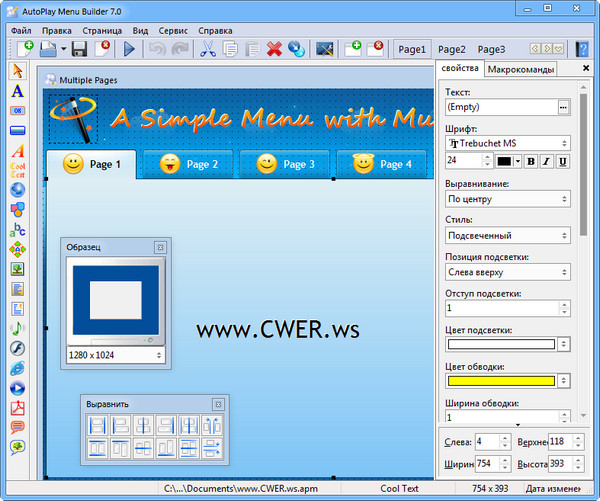Select the blue letter A text tool
This screenshot has width=600, height=501.
click(x=18, y=91)
